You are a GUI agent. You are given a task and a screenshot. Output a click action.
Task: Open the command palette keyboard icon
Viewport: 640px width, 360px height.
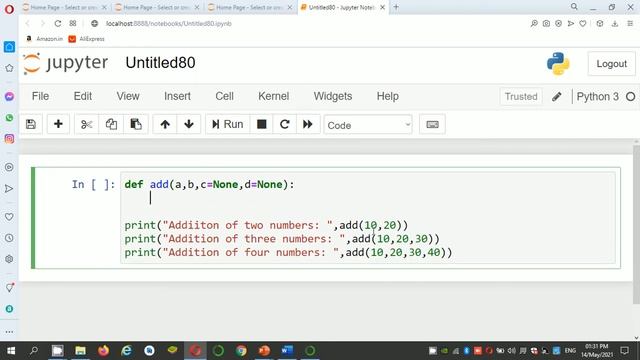point(432,124)
